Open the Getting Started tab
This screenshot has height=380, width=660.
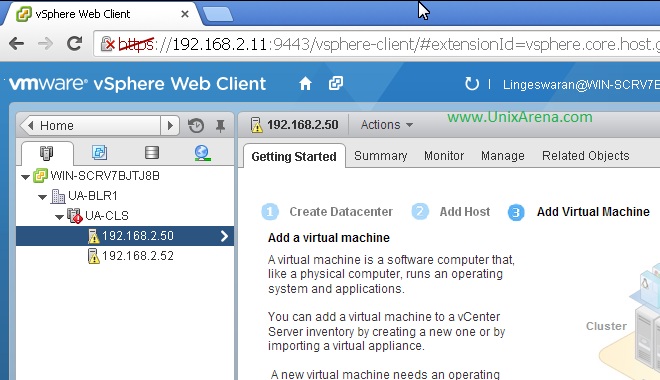294,157
